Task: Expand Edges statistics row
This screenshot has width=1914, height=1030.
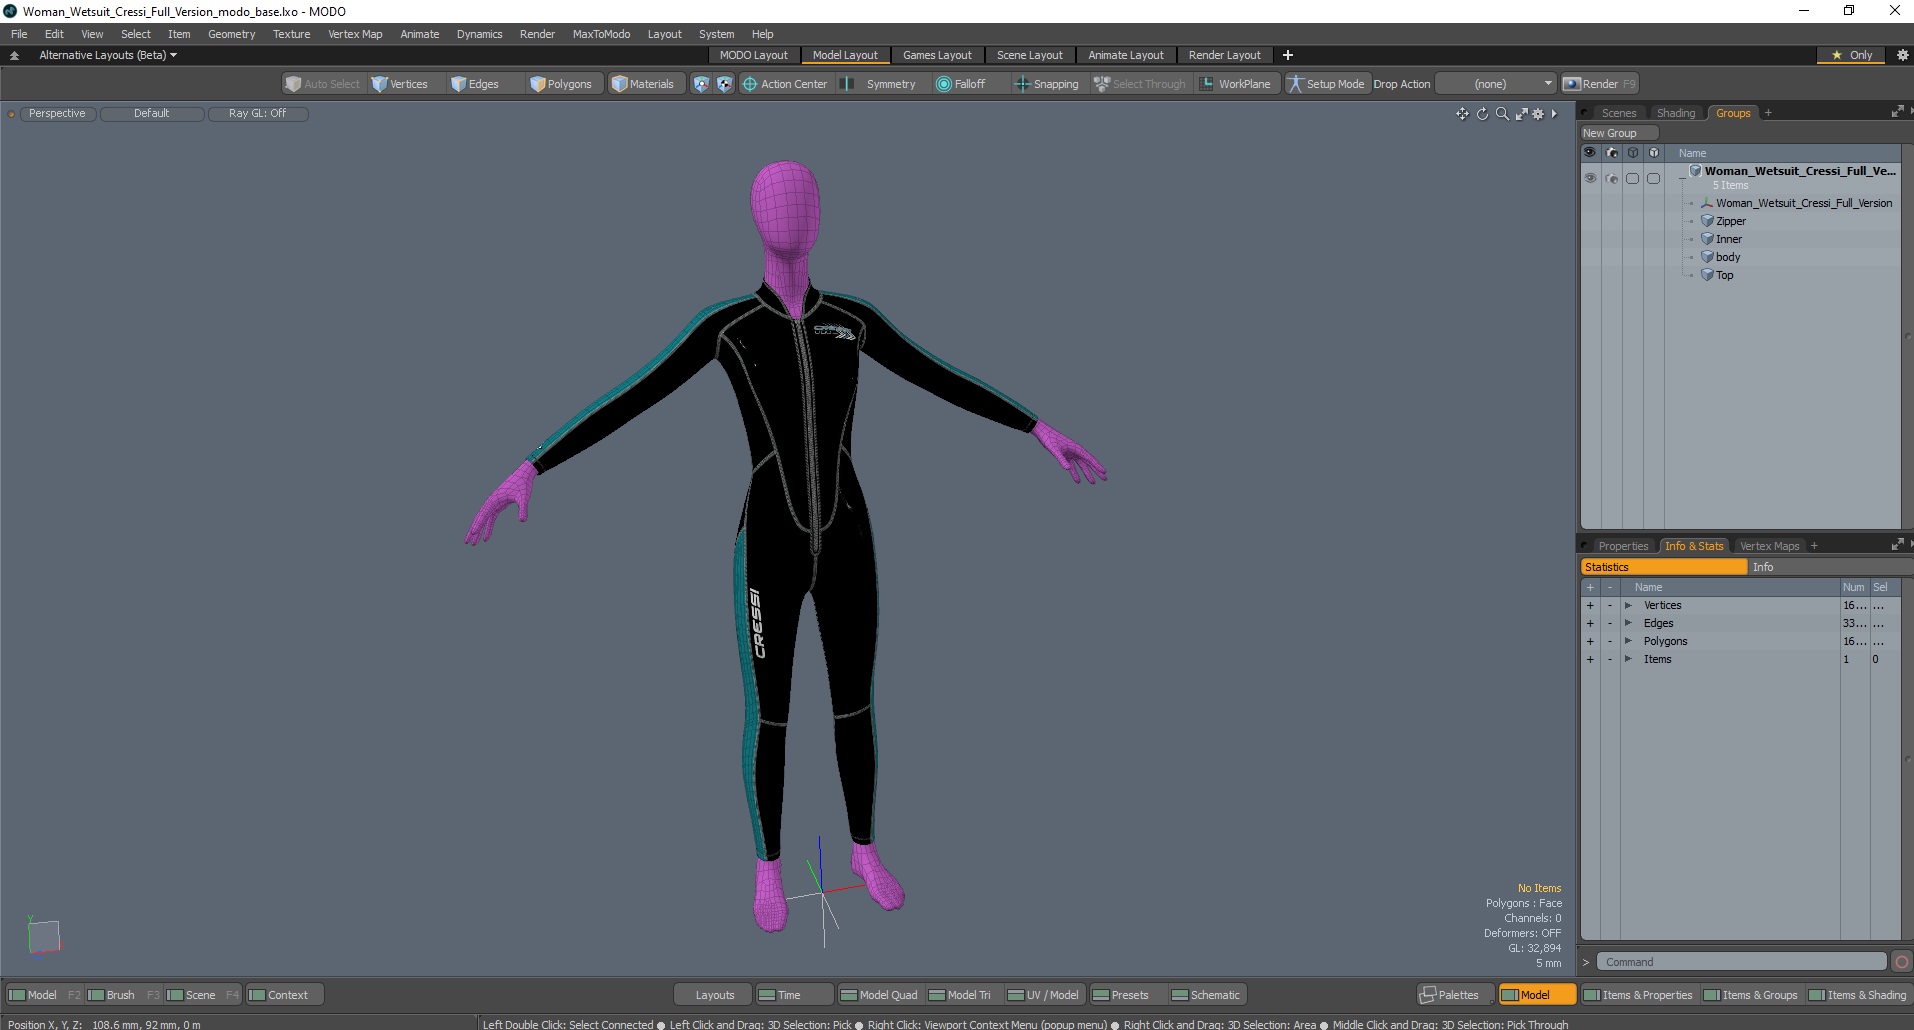Action: pyautogui.click(x=1628, y=623)
